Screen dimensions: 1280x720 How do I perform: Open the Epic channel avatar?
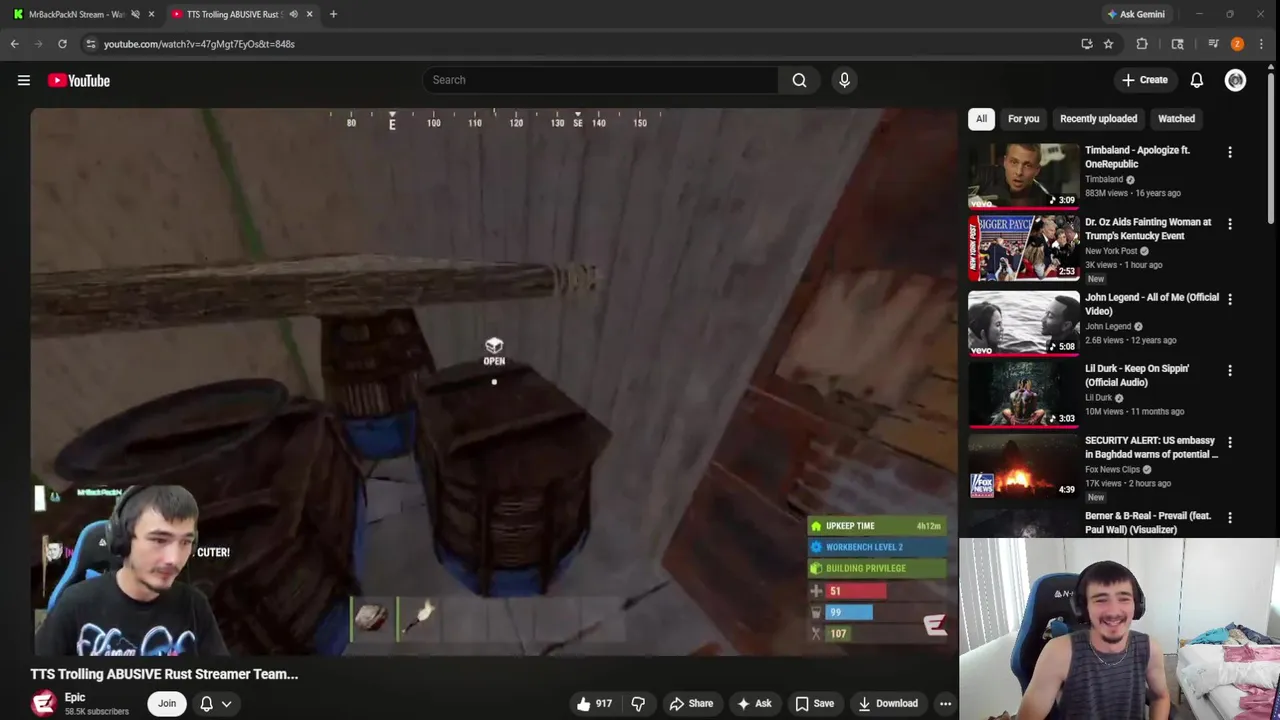click(x=43, y=704)
